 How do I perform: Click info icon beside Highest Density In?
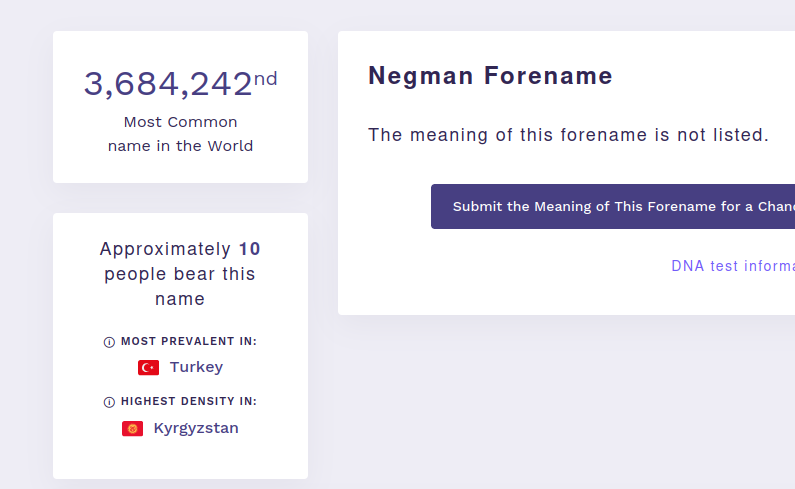[x=109, y=402]
